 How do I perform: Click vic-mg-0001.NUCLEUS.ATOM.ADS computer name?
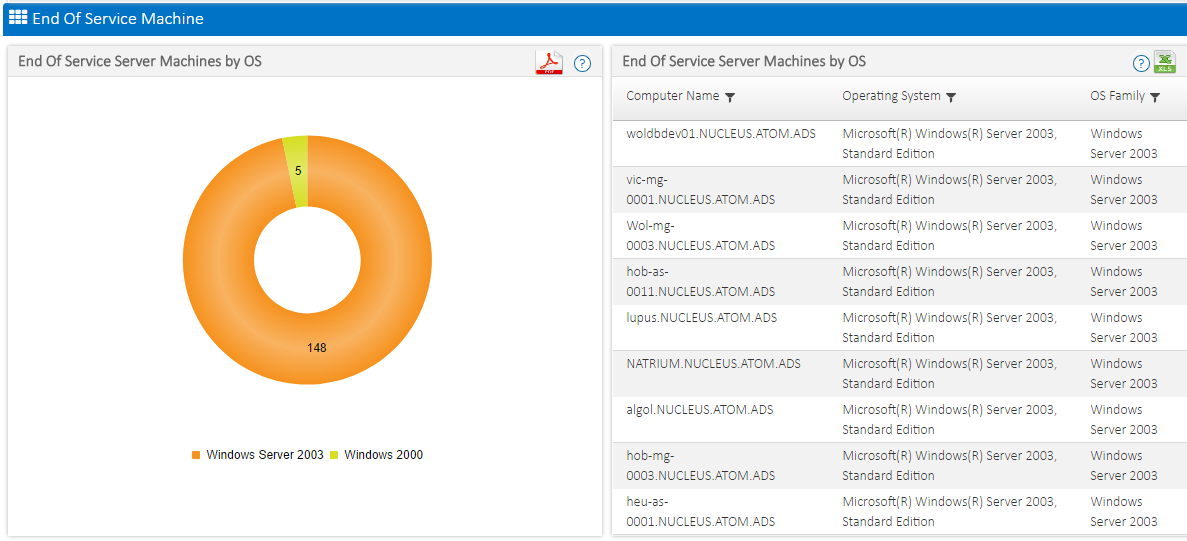(x=701, y=190)
